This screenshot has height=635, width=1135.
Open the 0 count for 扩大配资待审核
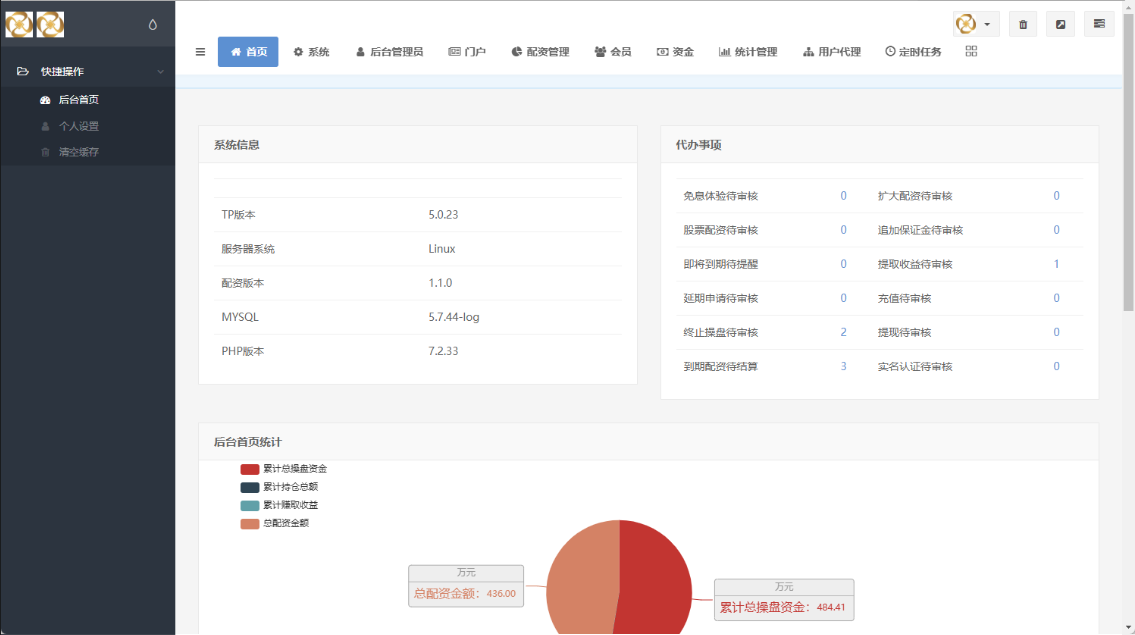tap(1056, 196)
